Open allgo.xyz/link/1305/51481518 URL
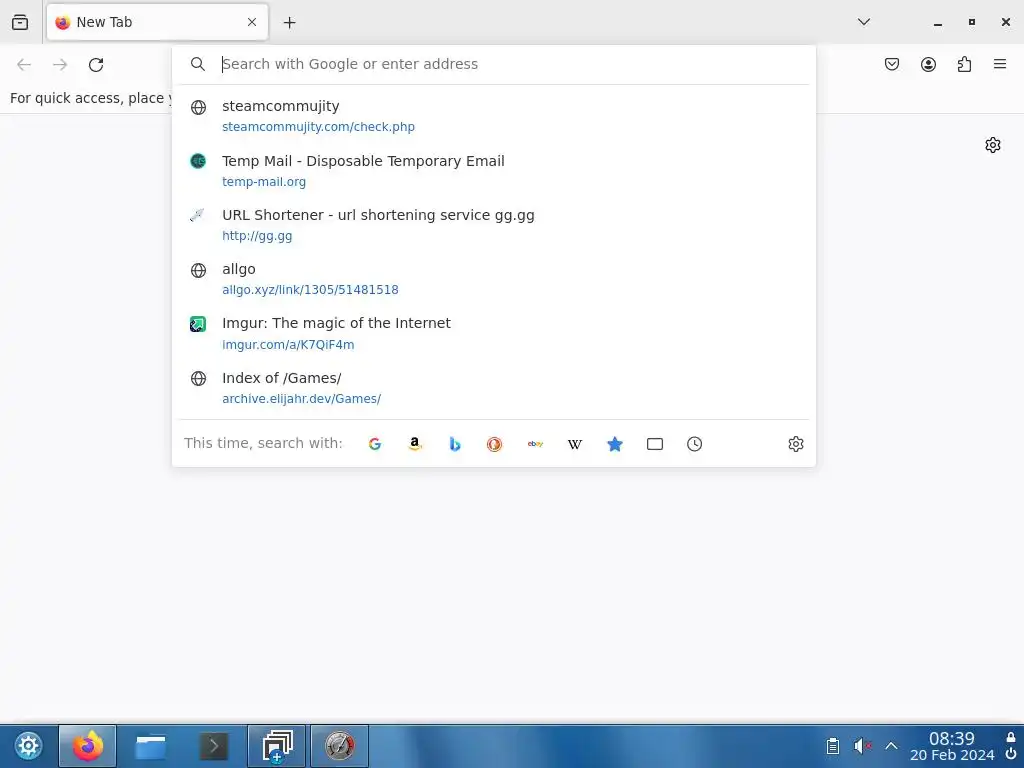The width and height of the screenshot is (1024, 768). pyautogui.click(x=310, y=290)
